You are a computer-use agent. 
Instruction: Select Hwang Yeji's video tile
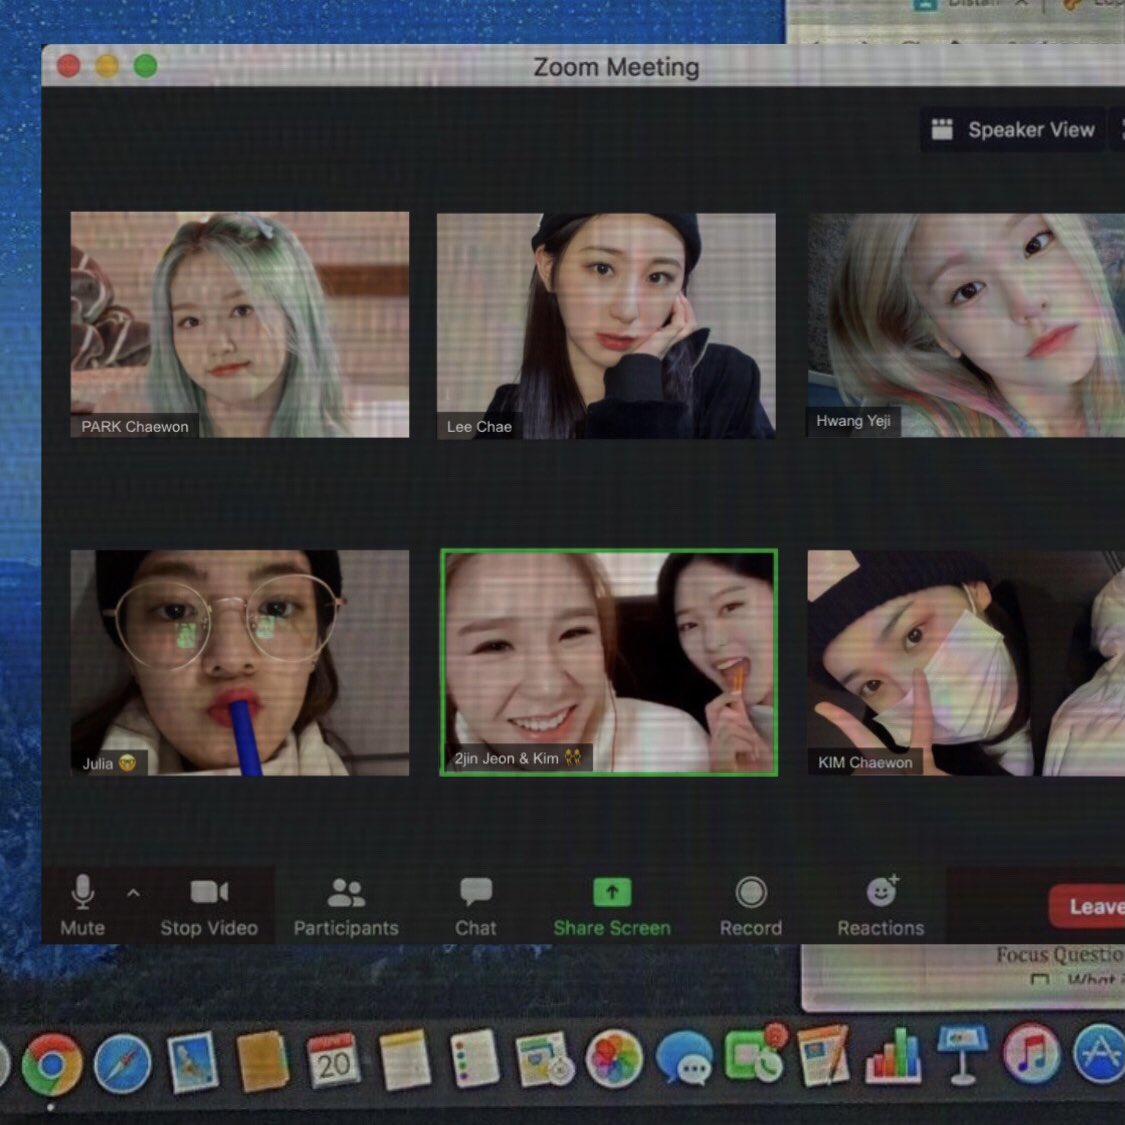(x=966, y=324)
